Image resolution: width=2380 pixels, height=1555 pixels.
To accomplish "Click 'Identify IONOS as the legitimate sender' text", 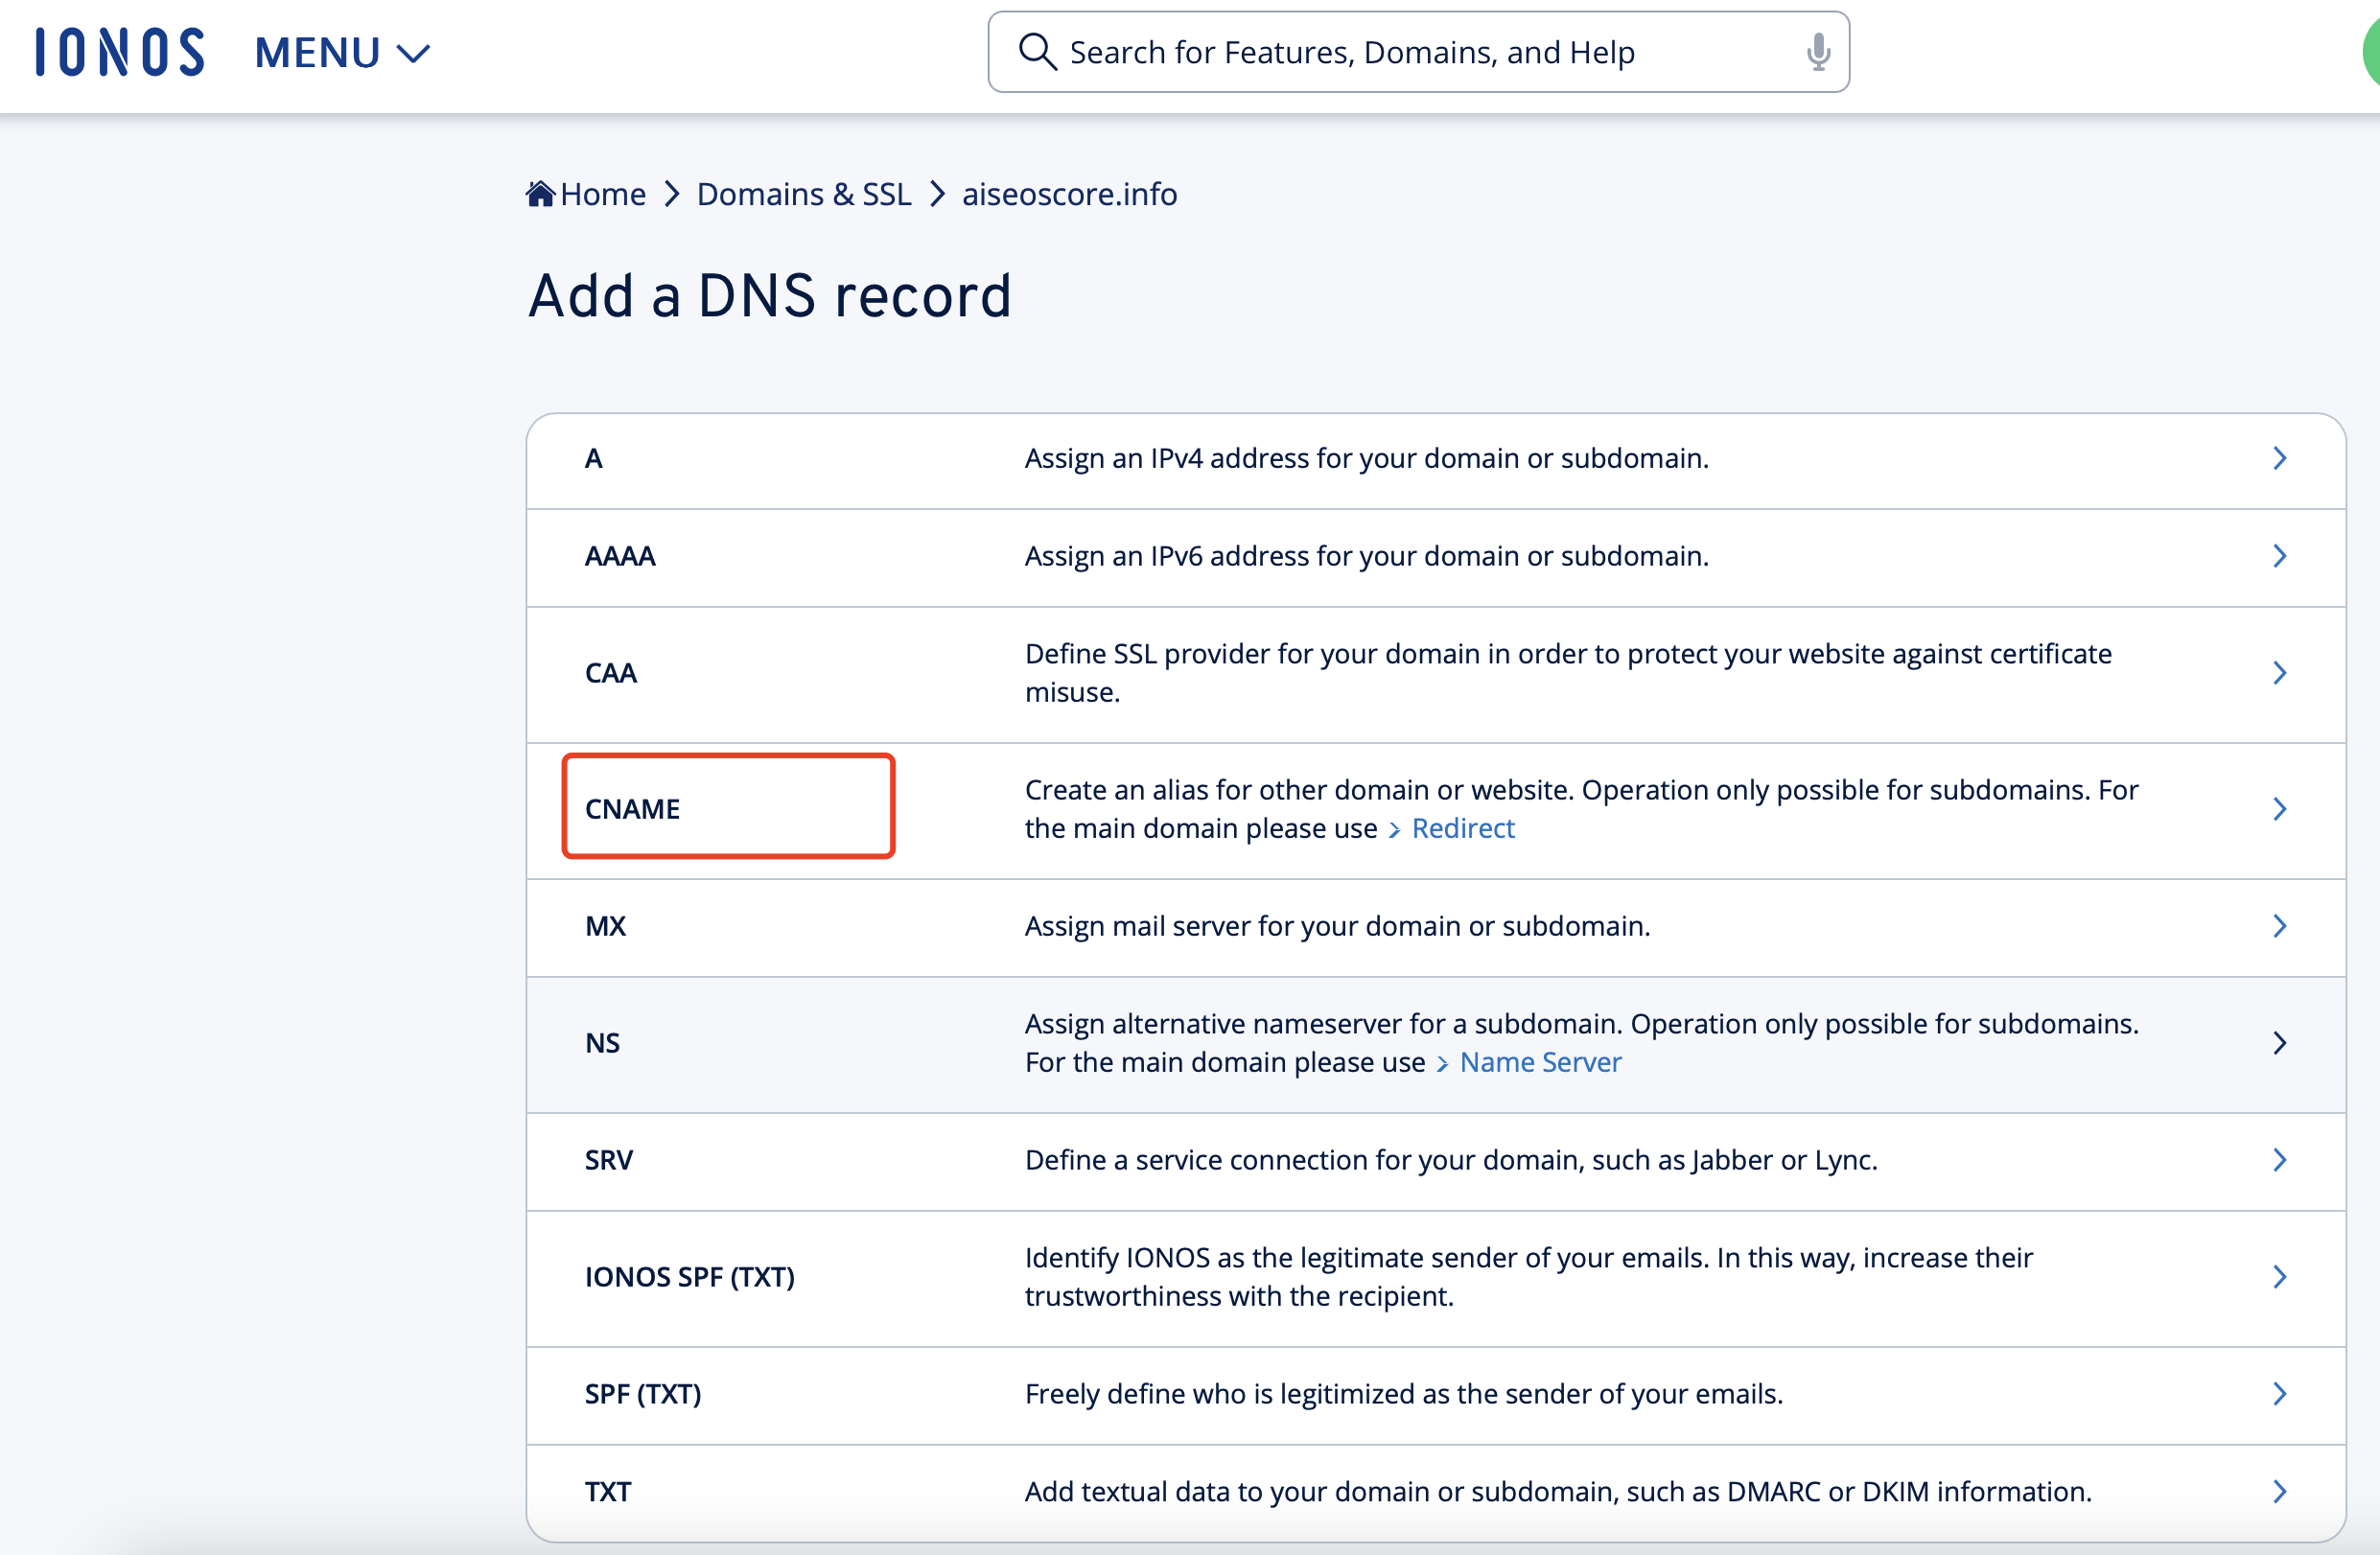I will 1529,1277.
